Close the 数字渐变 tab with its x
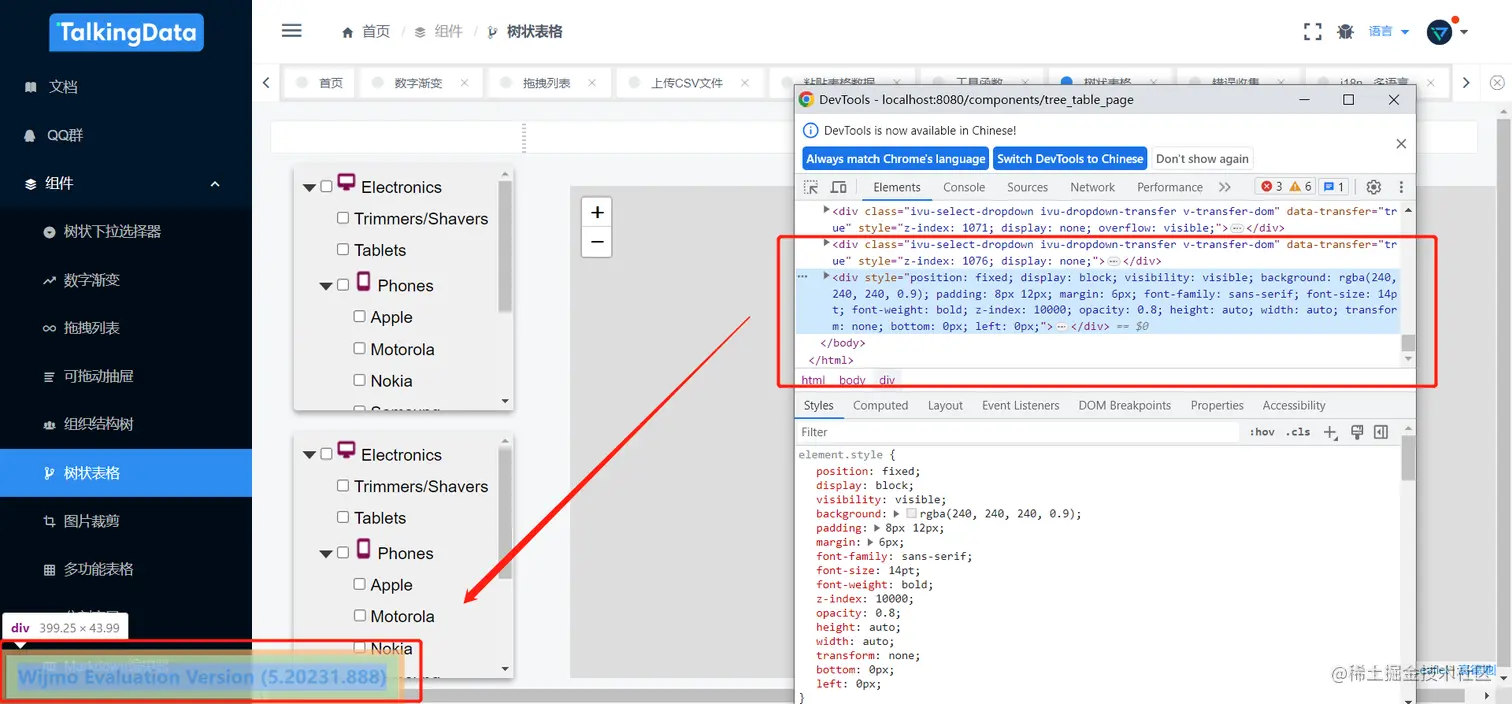The width and height of the screenshot is (1512, 704). pyautogui.click(x=464, y=83)
